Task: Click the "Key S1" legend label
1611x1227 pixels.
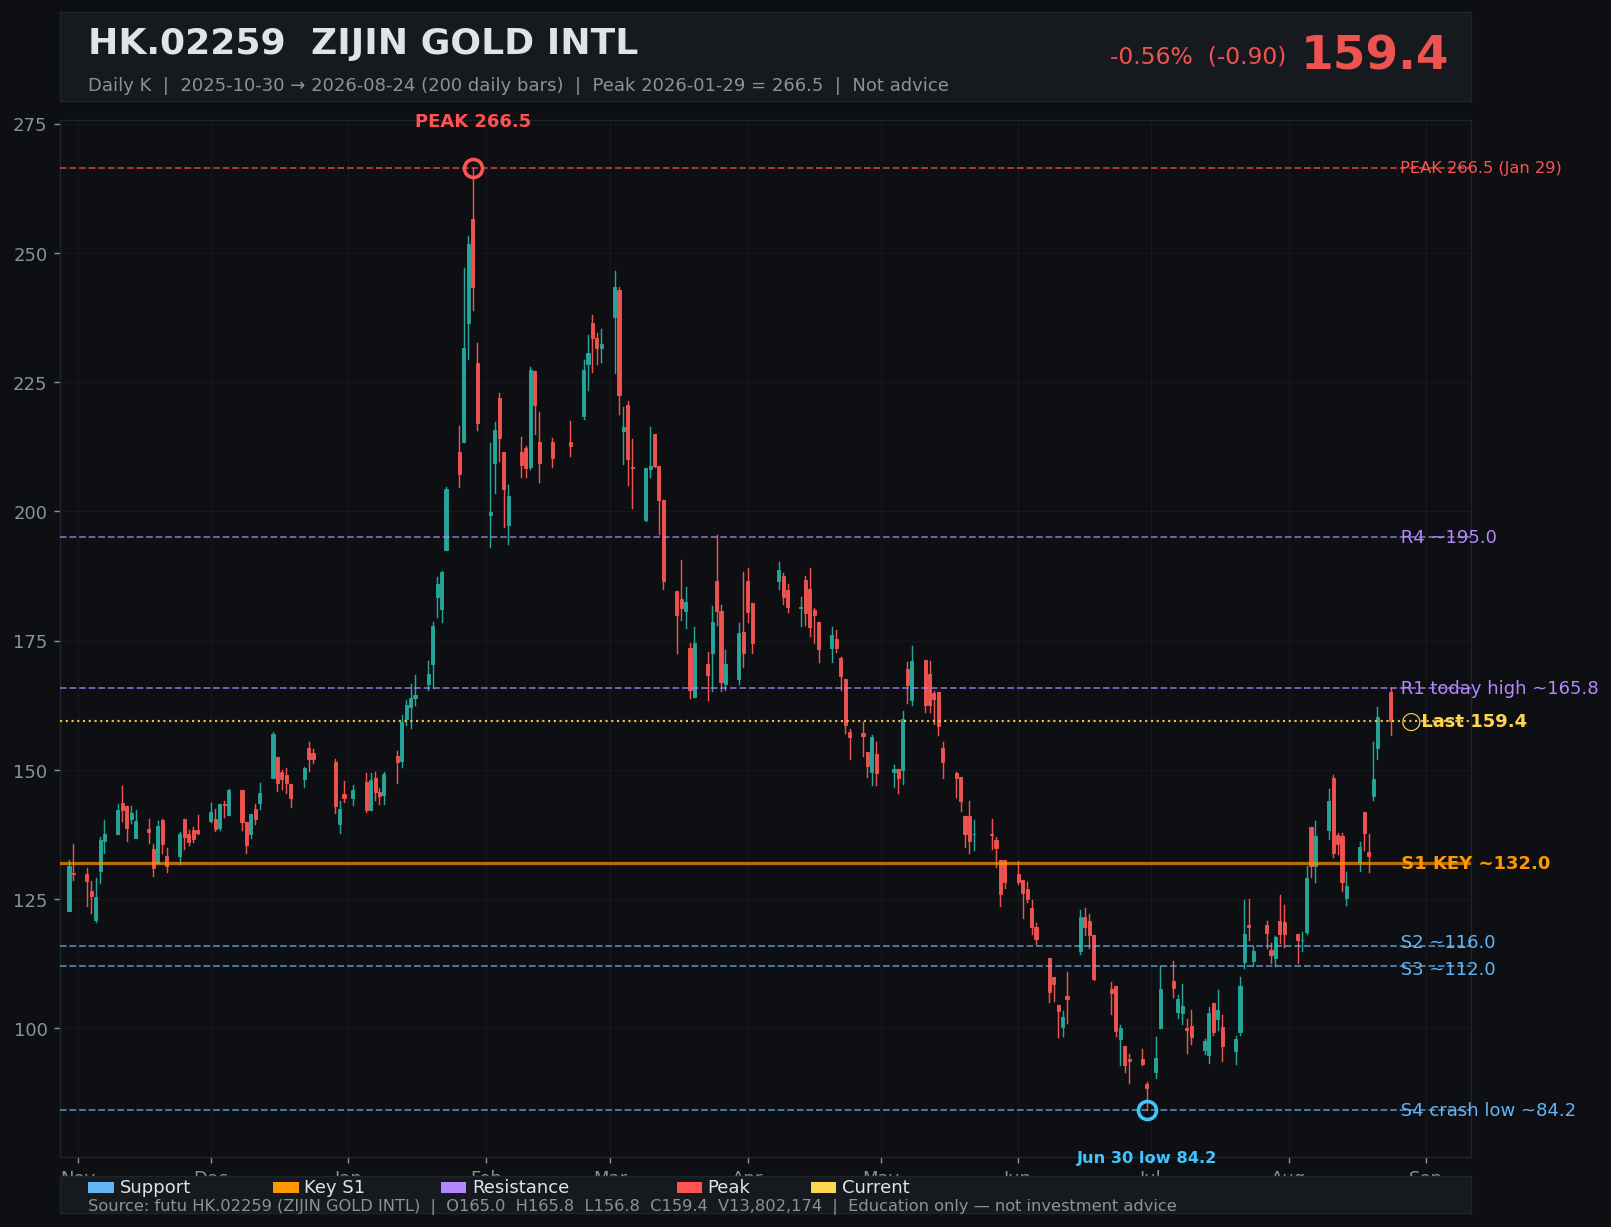Action: point(334,1188)
